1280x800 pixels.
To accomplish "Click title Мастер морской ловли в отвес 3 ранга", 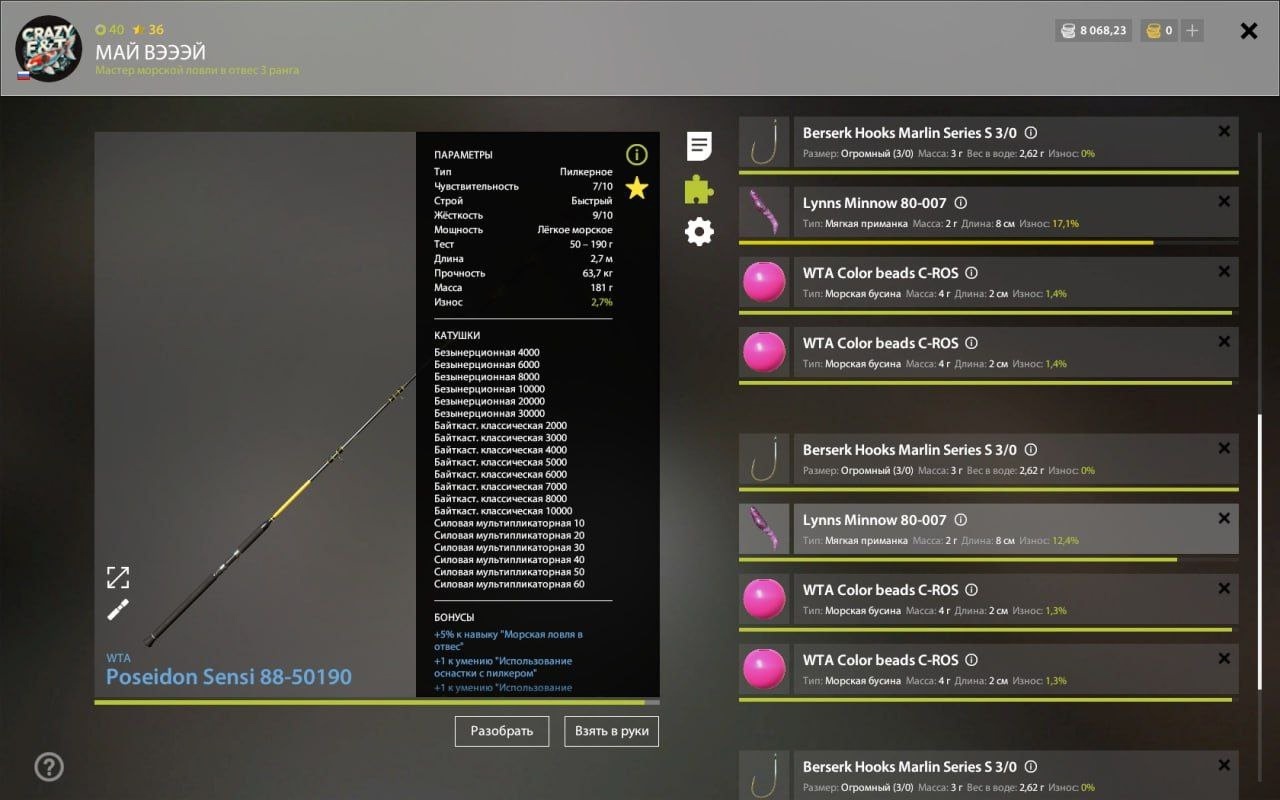I will point(197,71).
